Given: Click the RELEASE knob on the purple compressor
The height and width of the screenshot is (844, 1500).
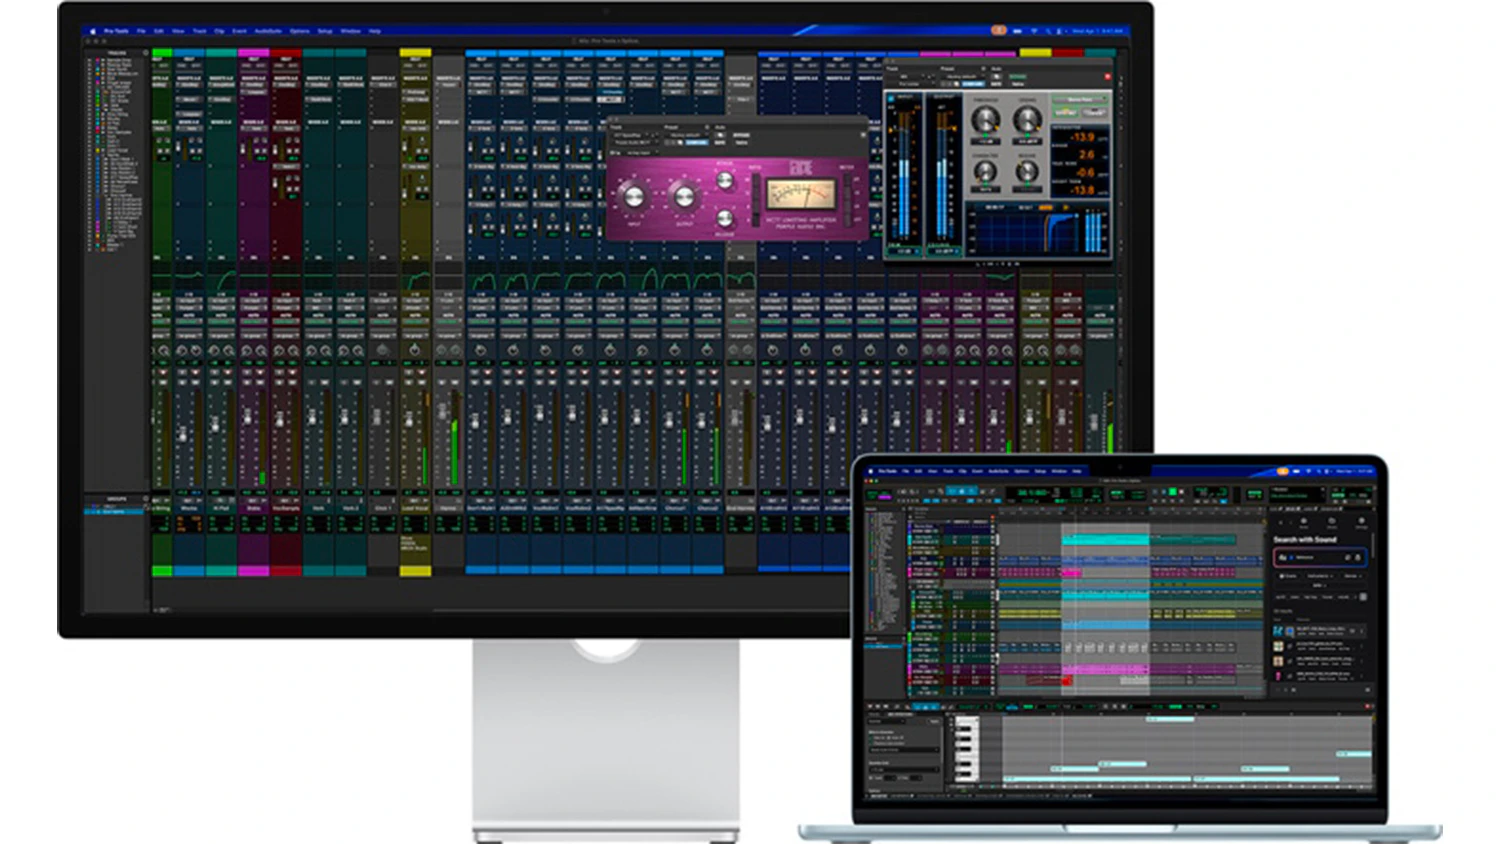Looking at the screenshot, I should (x=725, y=218).
